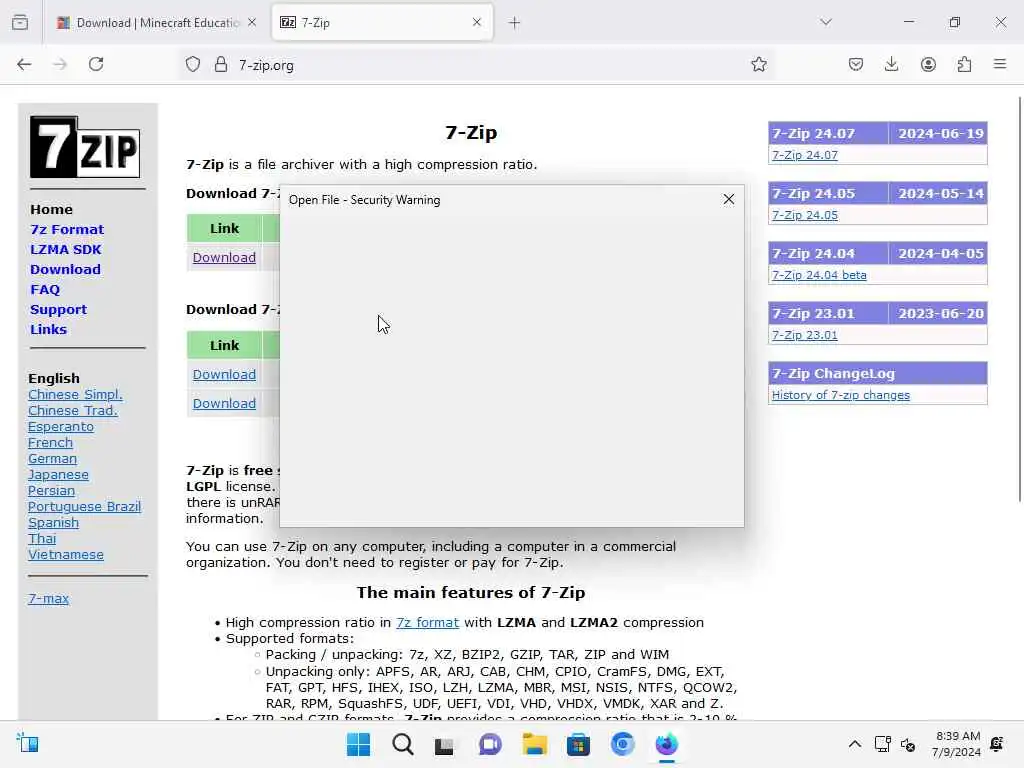Open the extensions puzzle icon
This screenshot has width=1024, height=768.
964,64
